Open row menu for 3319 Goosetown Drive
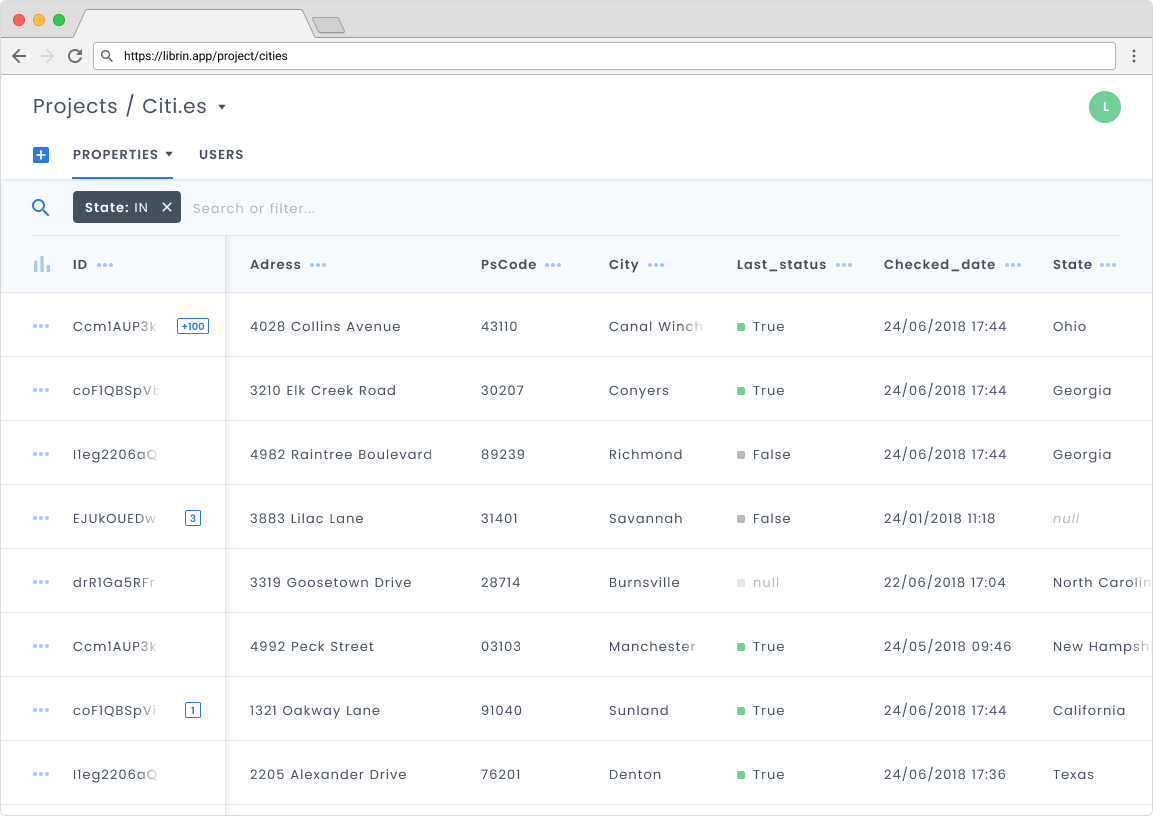1153x816 pixels. tap(41, 581)
